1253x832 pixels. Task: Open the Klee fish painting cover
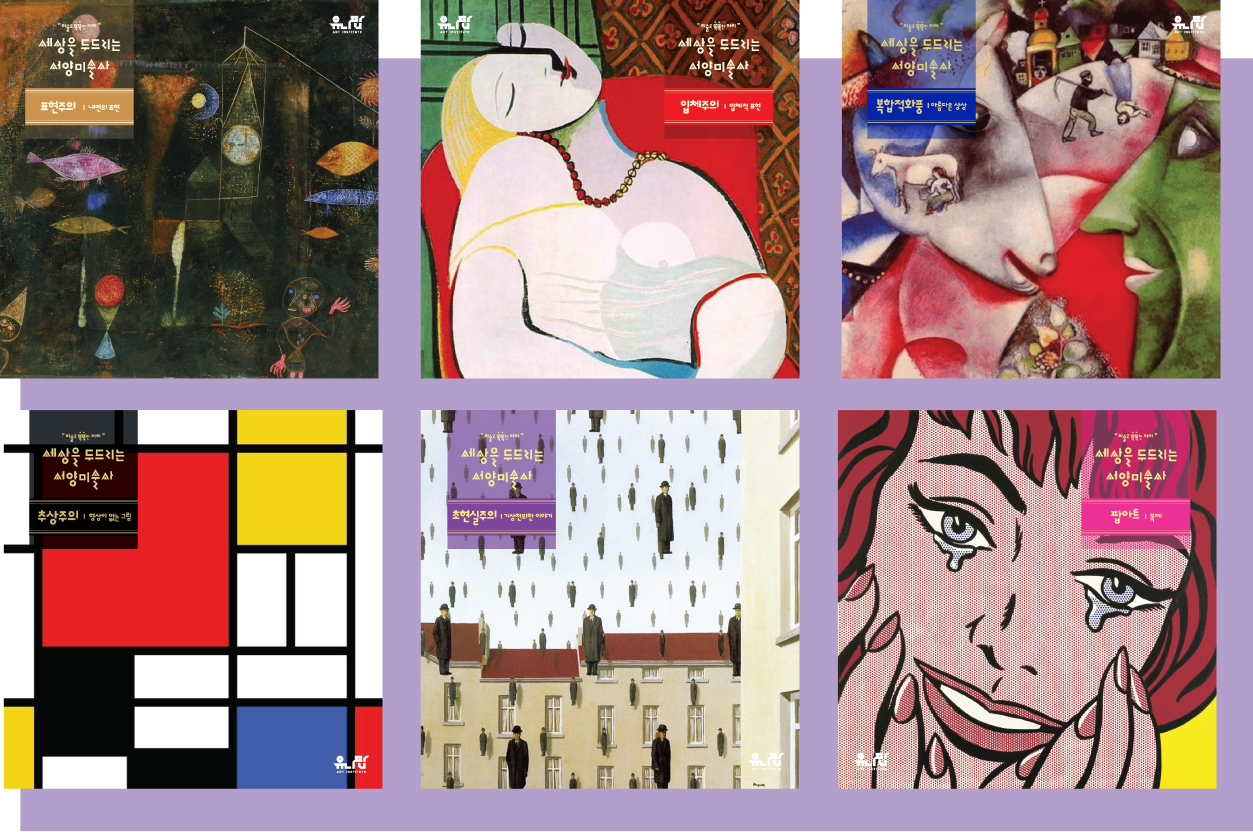[189, 189]
